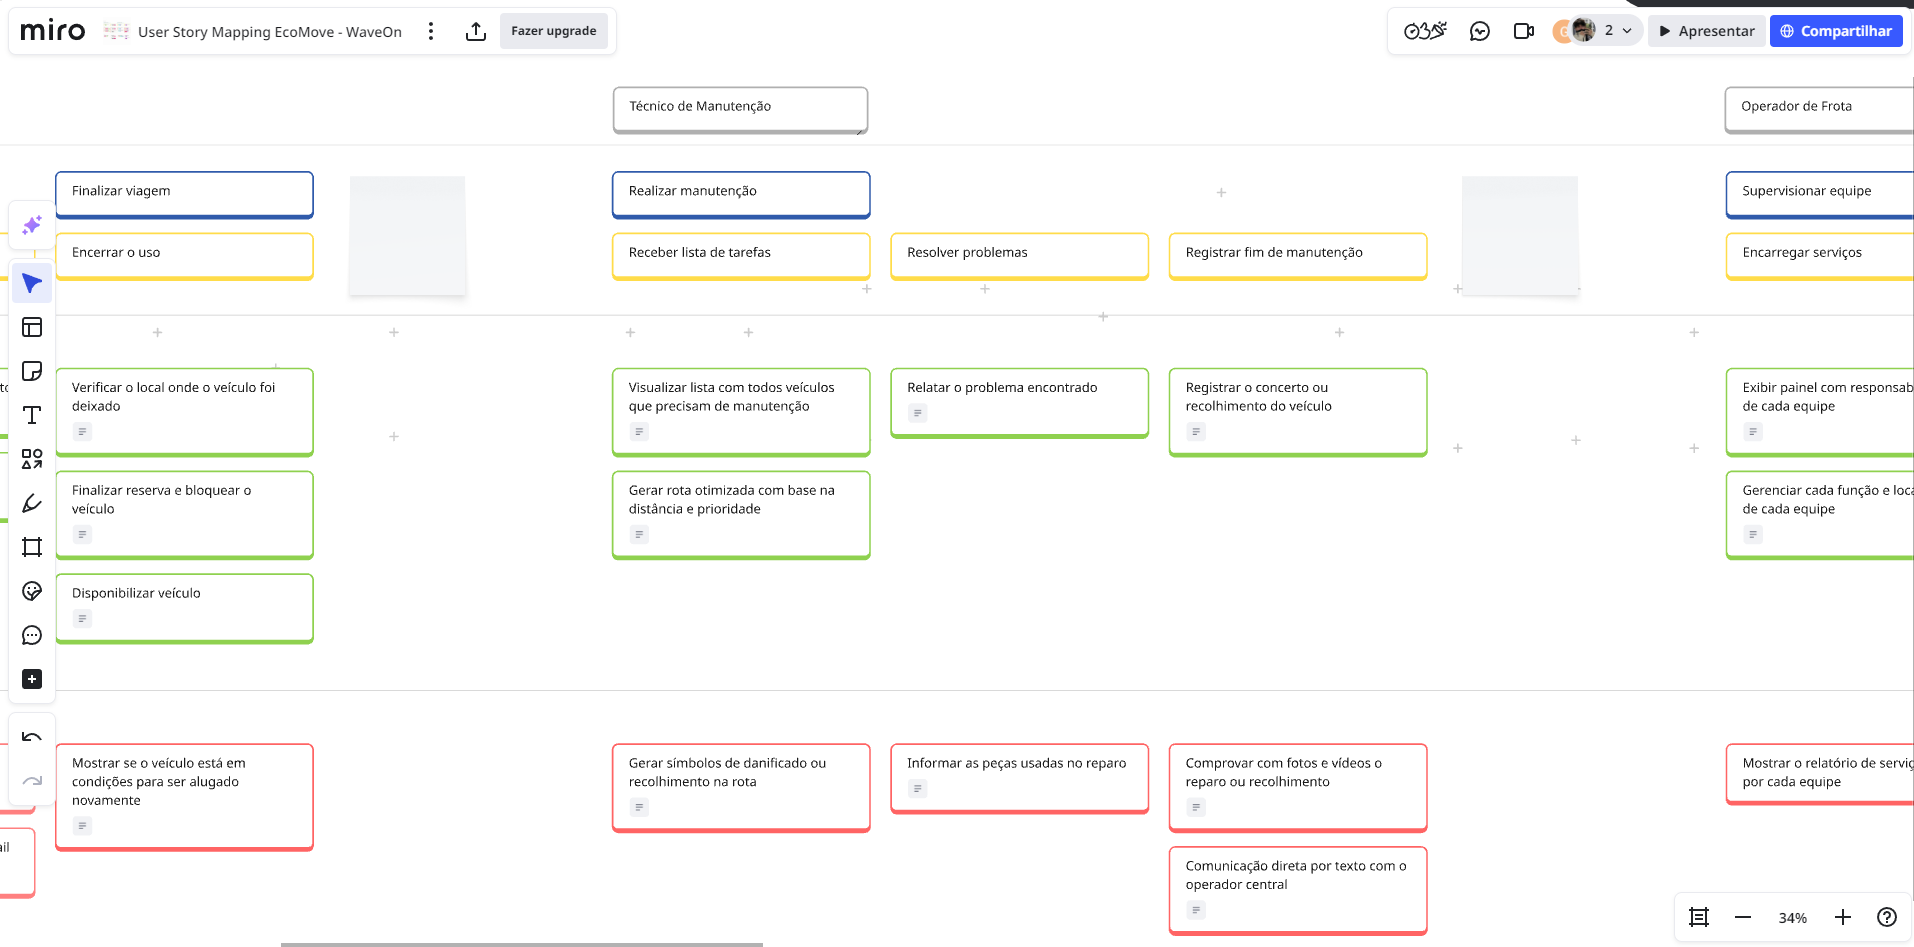Select the Pen drawing tool
1914x947 pixels.
(32, 503)
